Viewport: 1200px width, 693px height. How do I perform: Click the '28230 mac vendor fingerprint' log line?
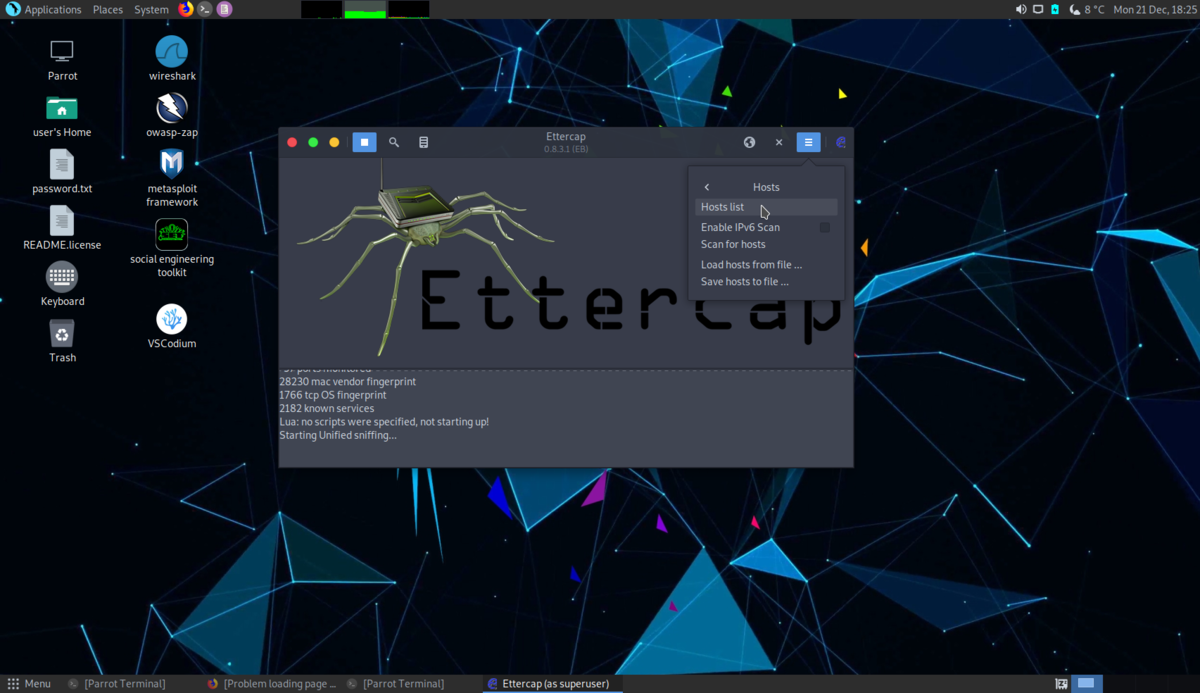pyautogui.click(x=348, y=382)
